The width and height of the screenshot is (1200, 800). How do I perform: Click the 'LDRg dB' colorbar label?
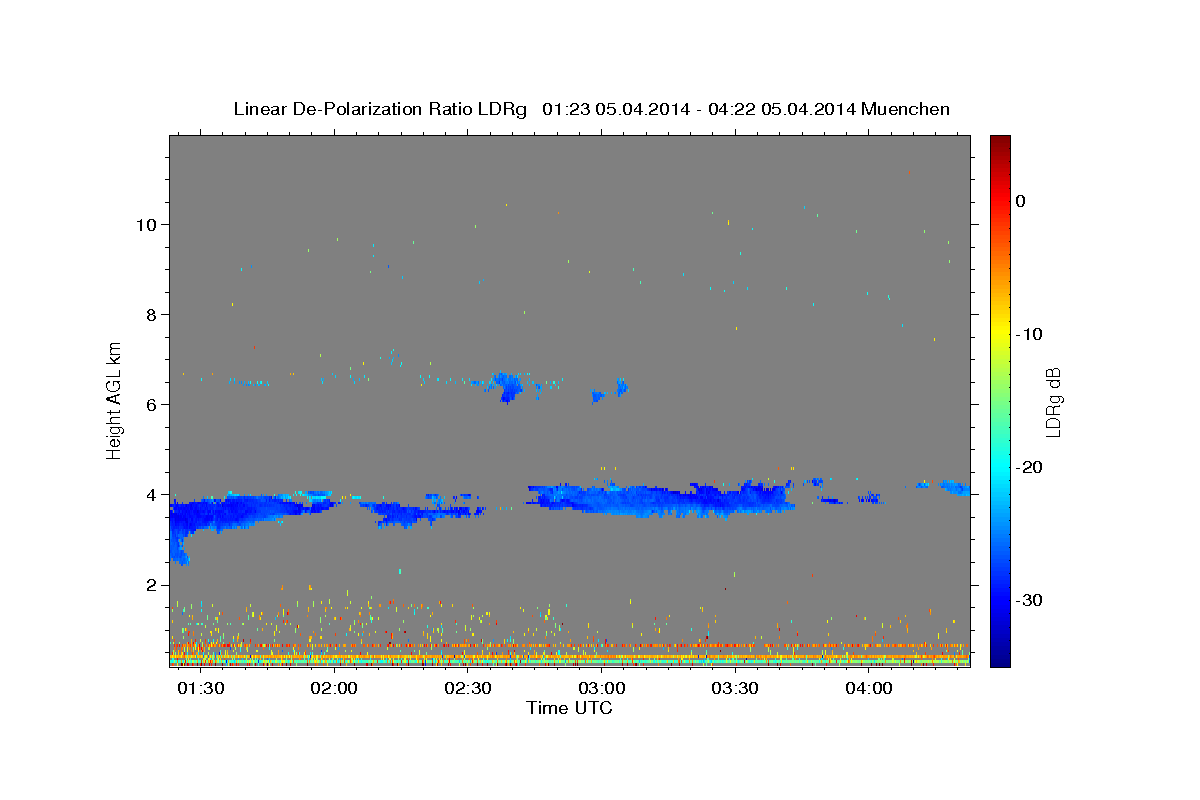1052,402
